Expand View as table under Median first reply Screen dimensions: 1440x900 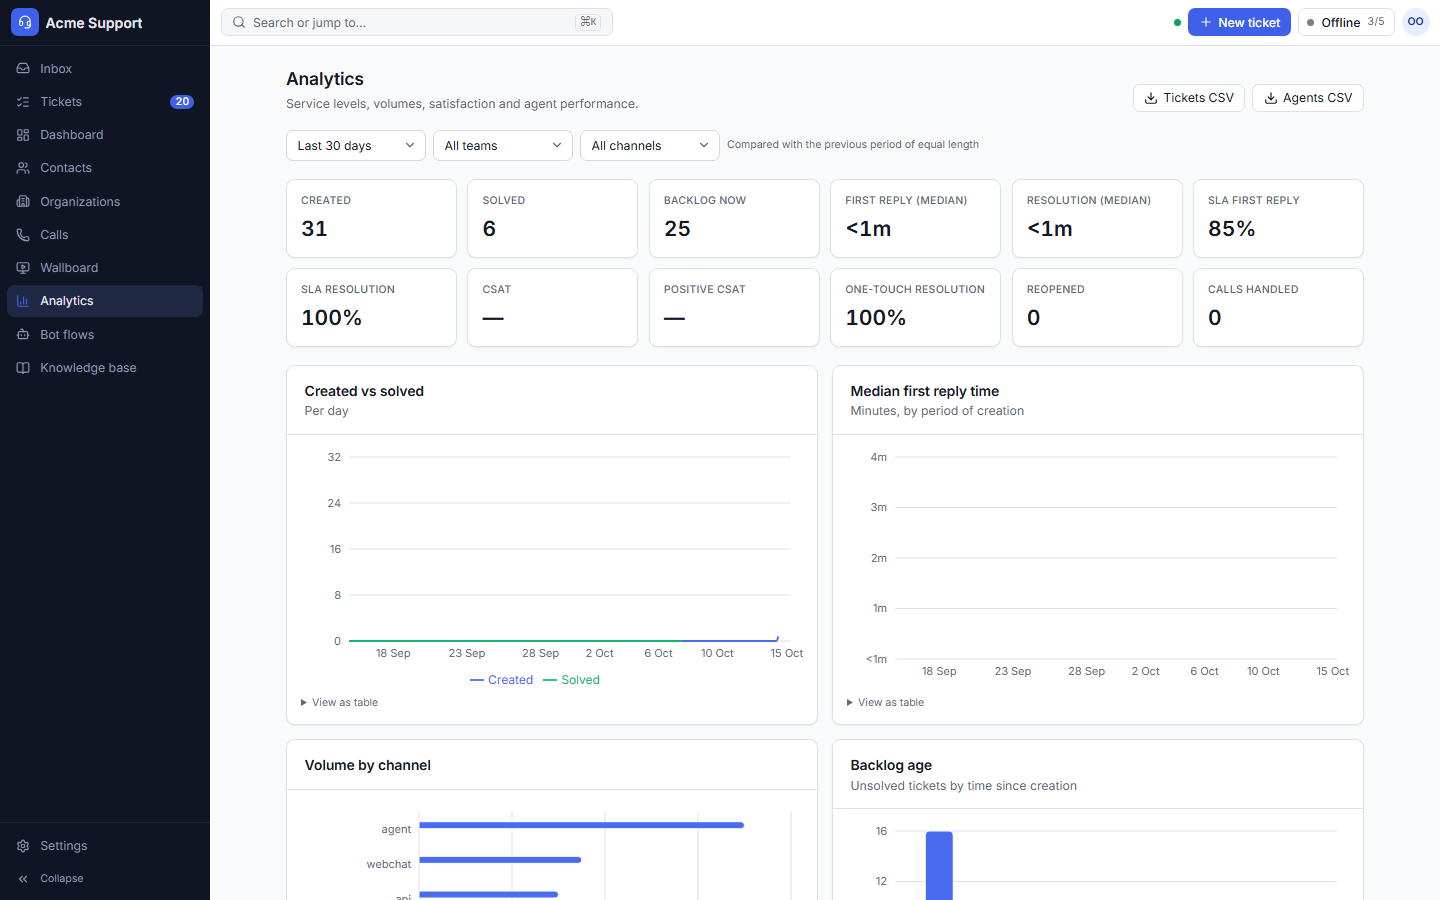(886, 702)
